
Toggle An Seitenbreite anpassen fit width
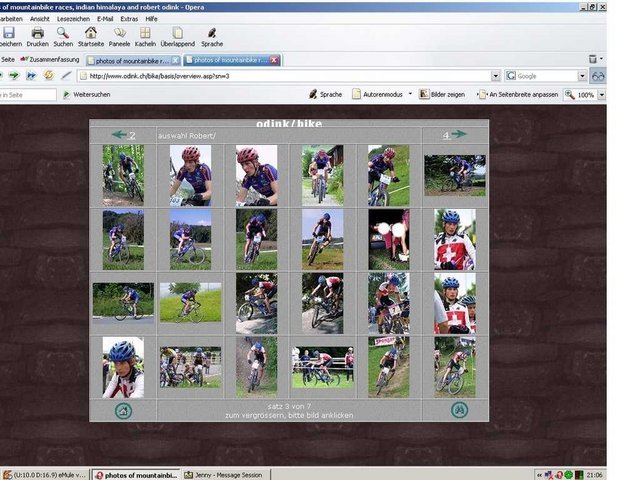(518, 94)
